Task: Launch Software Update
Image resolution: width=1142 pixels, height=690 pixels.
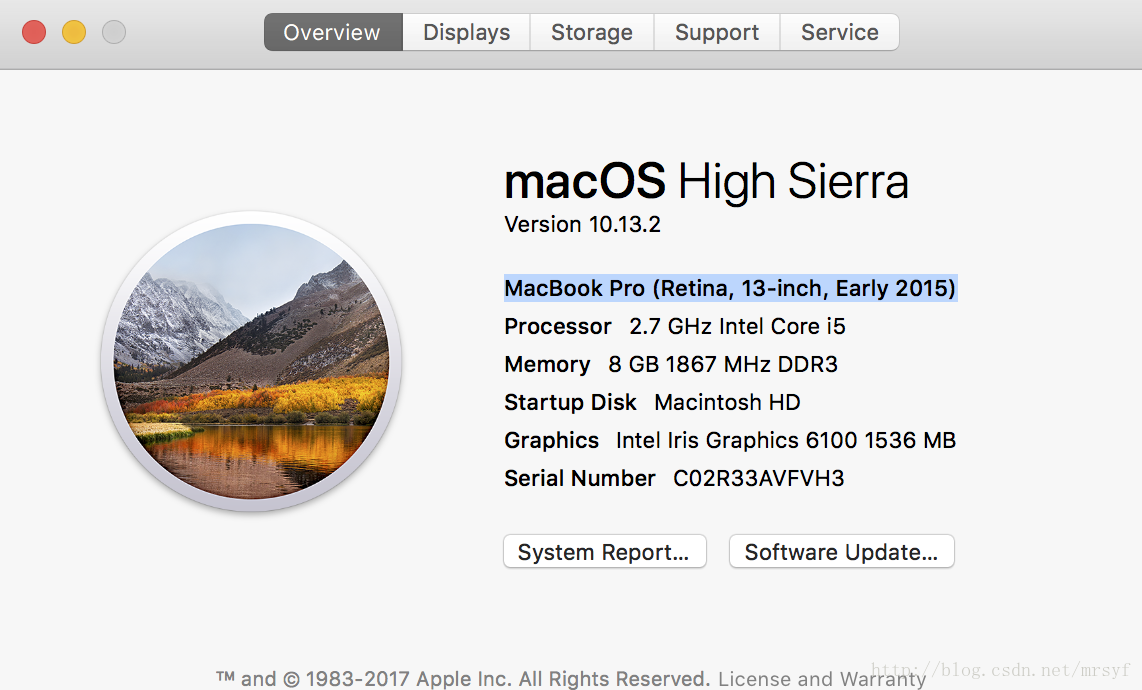Action: 841,552
